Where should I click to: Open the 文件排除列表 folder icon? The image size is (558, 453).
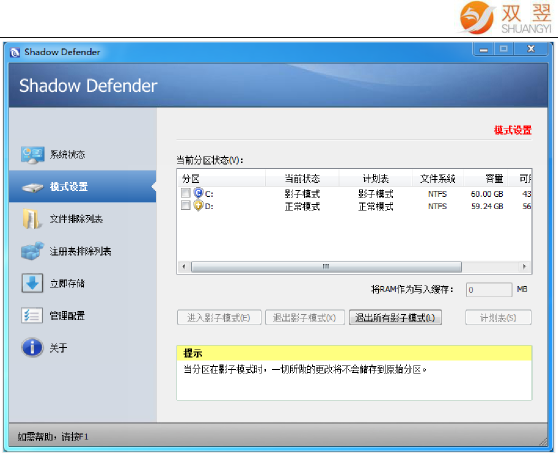[x=31, y=218]
